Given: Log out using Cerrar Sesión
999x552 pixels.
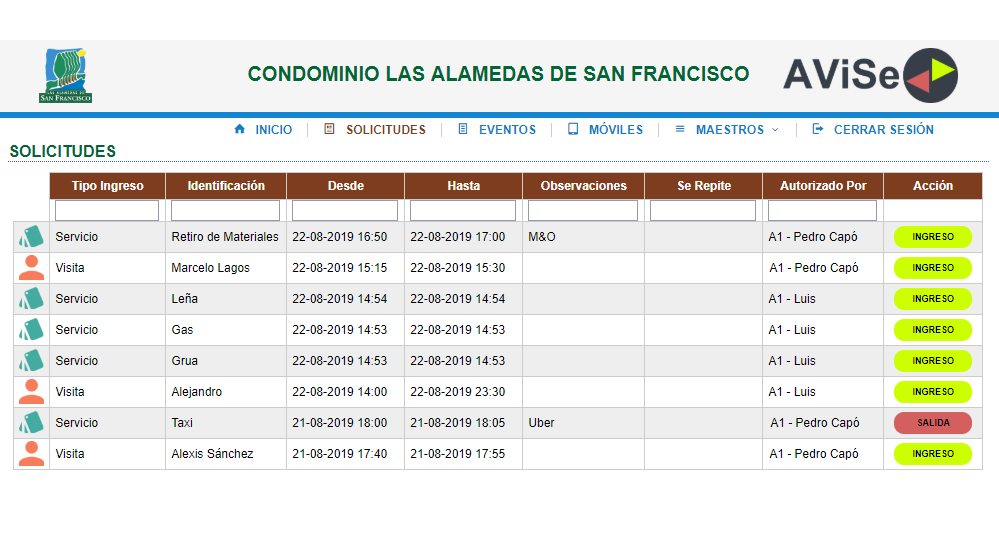Looking at the screenshot, I should (873, 130).
